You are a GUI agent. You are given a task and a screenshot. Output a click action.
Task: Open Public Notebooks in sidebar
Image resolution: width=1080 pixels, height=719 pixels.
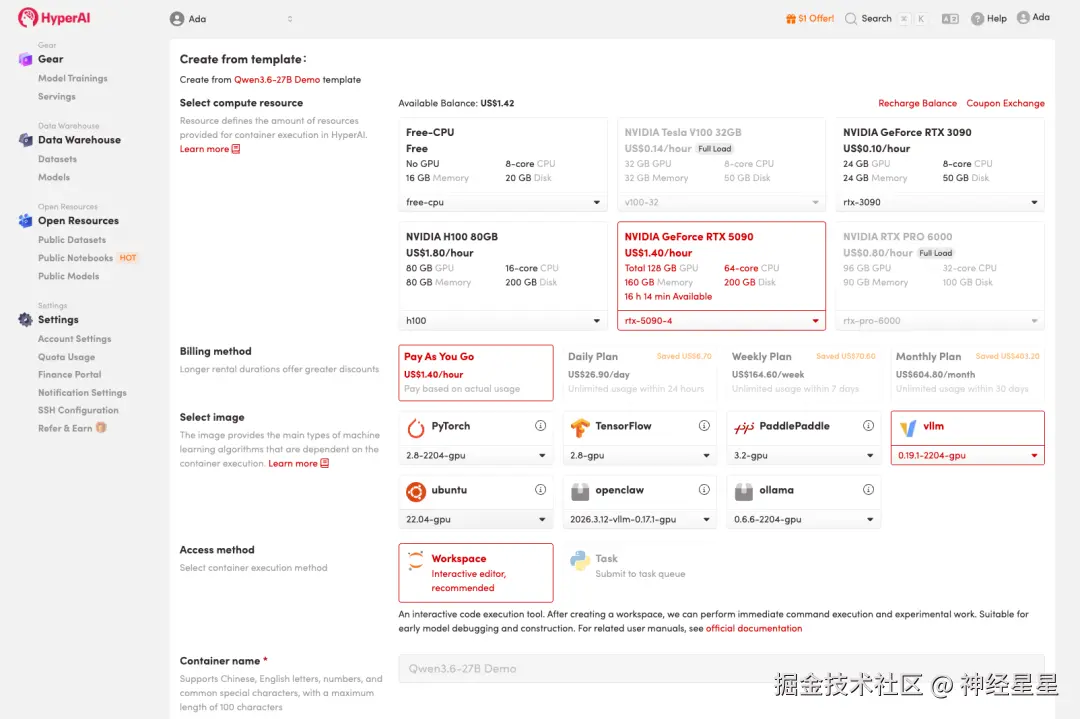(x=75, y=258)
